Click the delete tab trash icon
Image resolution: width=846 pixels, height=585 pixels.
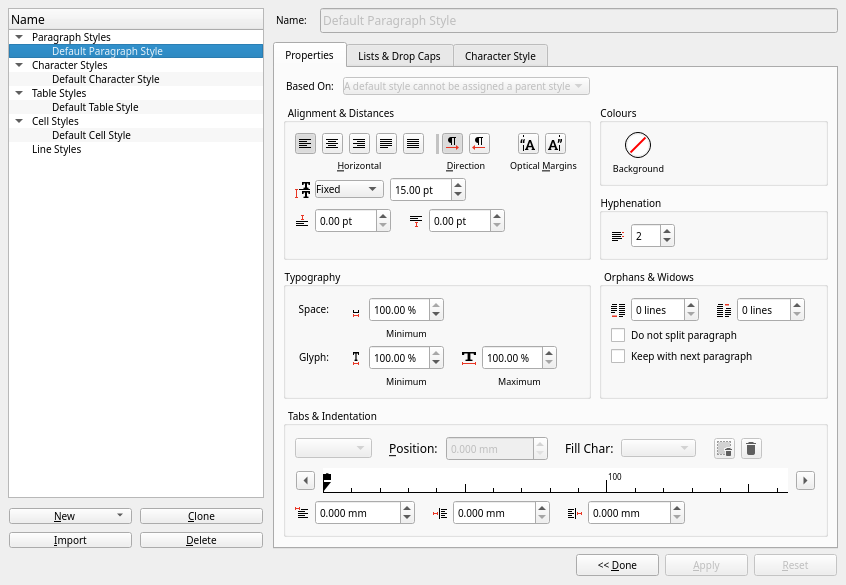(x=752, y=449)
